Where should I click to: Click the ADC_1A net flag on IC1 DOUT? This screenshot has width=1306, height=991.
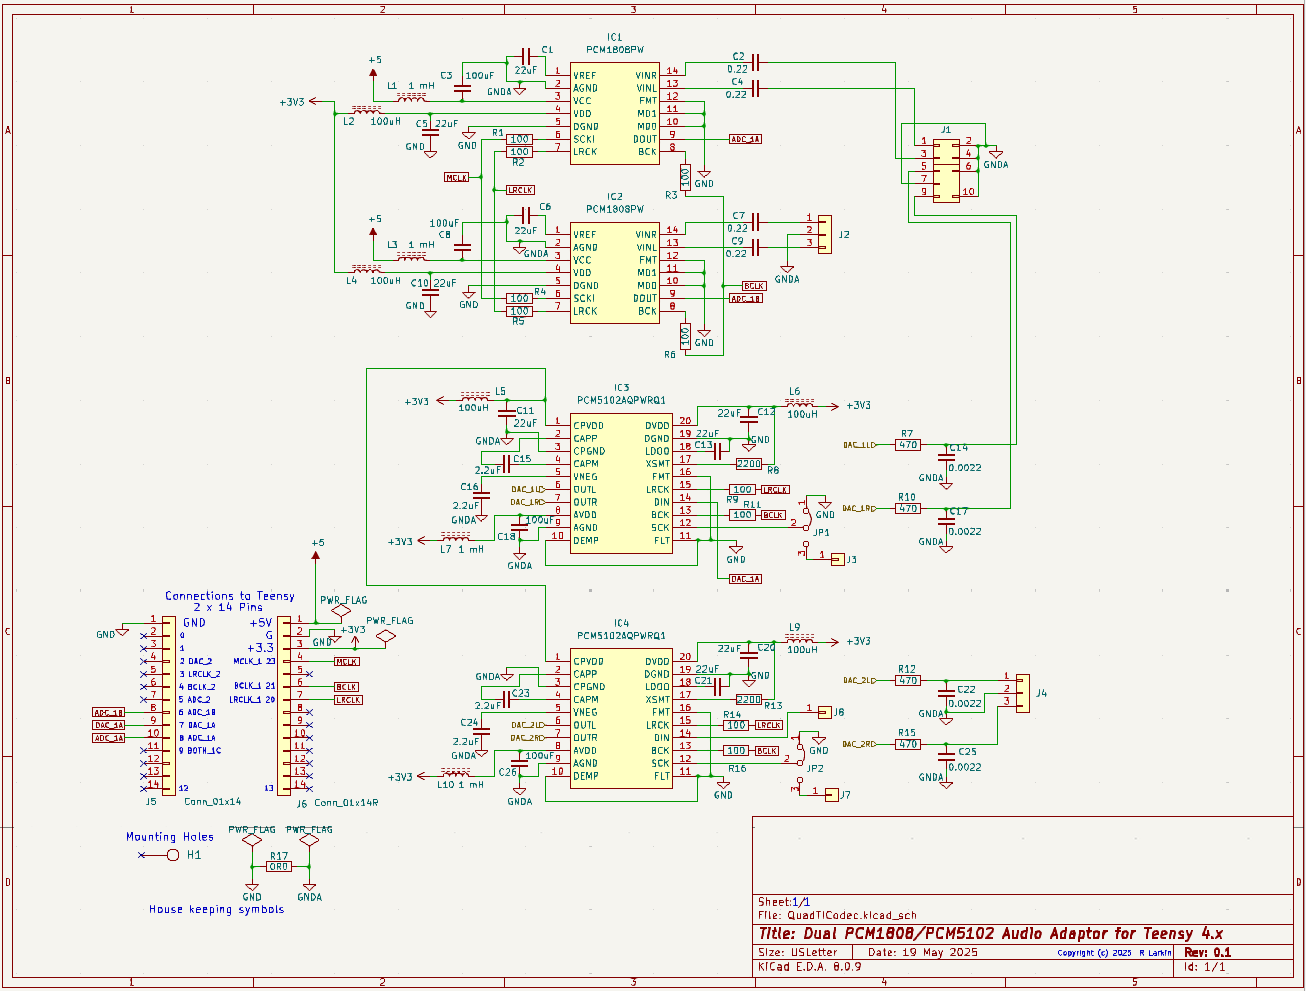(x=743, y=139)
